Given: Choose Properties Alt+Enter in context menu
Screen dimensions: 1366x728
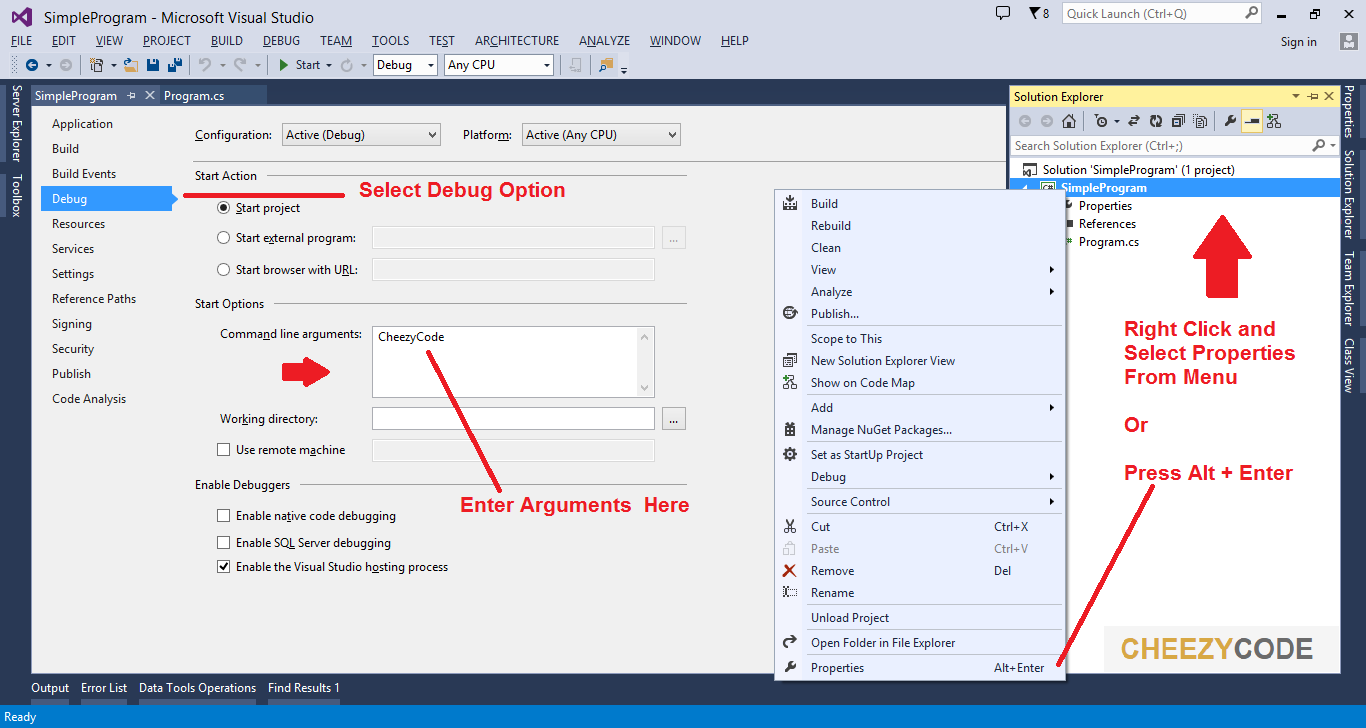Looking at the screenshot, I should [x=920, y=668].
